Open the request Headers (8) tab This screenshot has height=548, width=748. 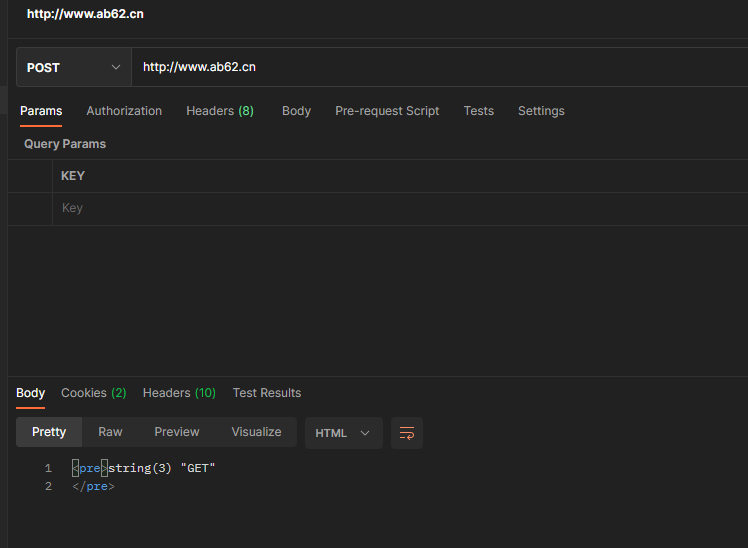220,111
